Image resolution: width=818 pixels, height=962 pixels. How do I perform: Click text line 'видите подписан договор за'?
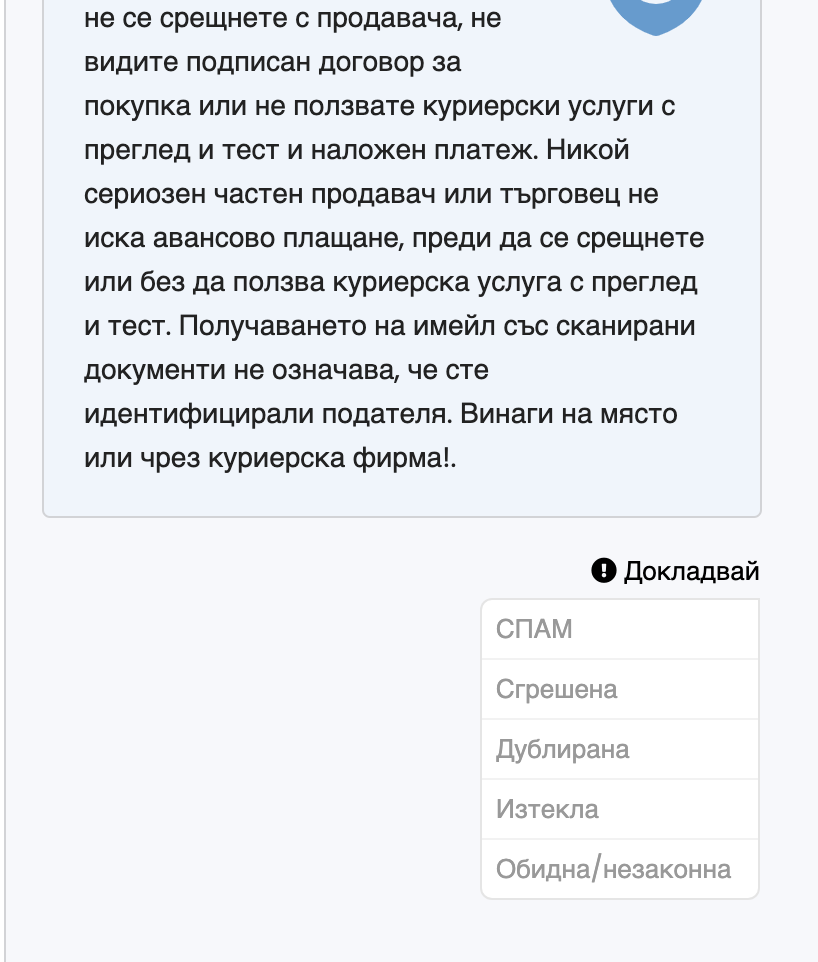tap(272, 63)
